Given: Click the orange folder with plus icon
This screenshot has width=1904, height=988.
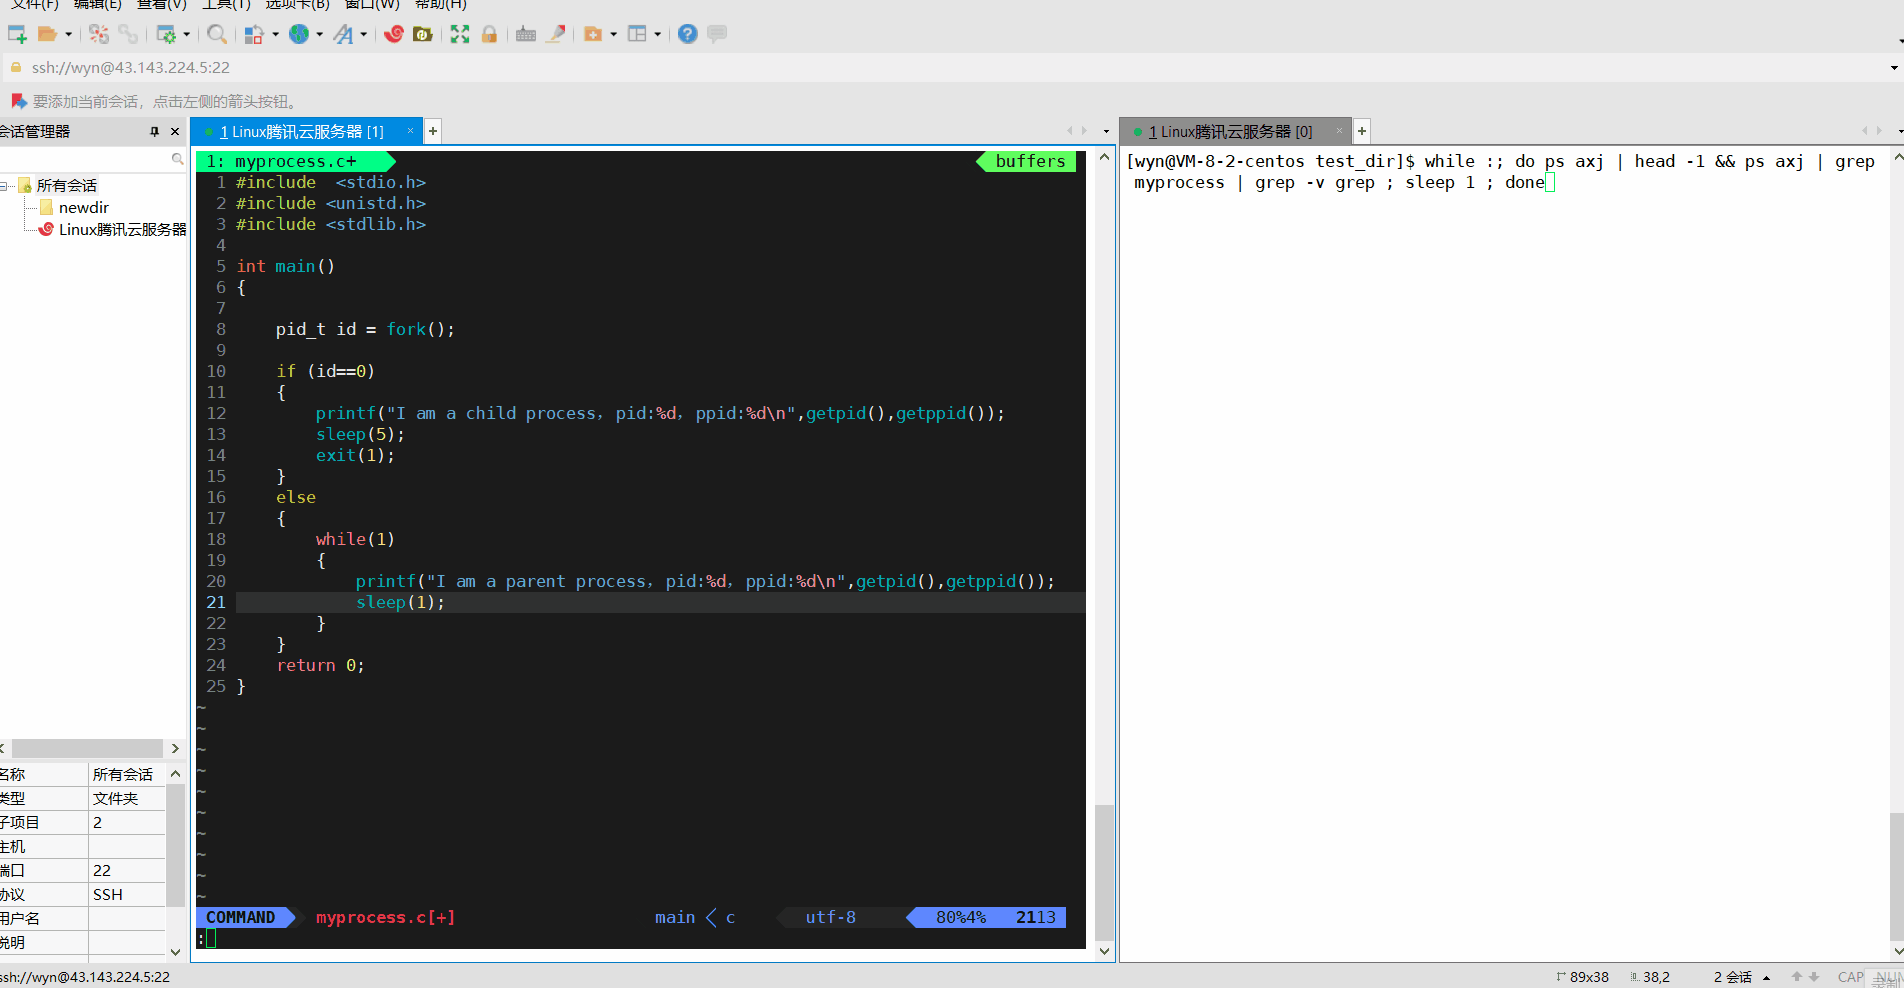Looking at the screenshot, I should [x=593, y=34].
